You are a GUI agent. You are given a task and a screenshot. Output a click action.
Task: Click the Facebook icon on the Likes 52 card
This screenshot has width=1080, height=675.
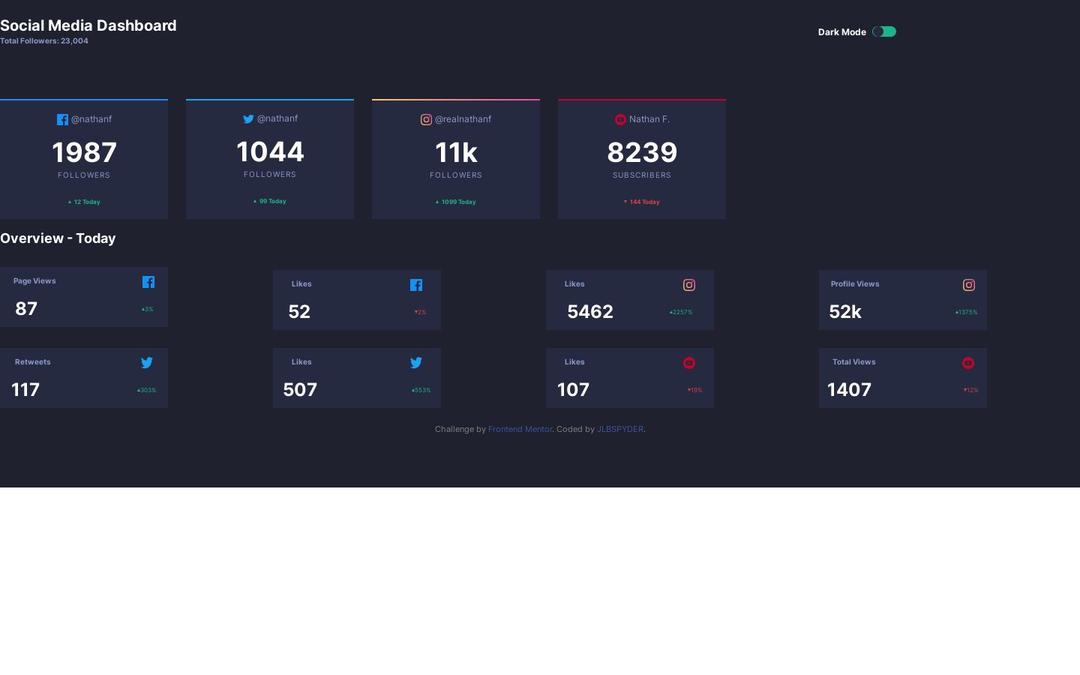click(x=416, y=284)
